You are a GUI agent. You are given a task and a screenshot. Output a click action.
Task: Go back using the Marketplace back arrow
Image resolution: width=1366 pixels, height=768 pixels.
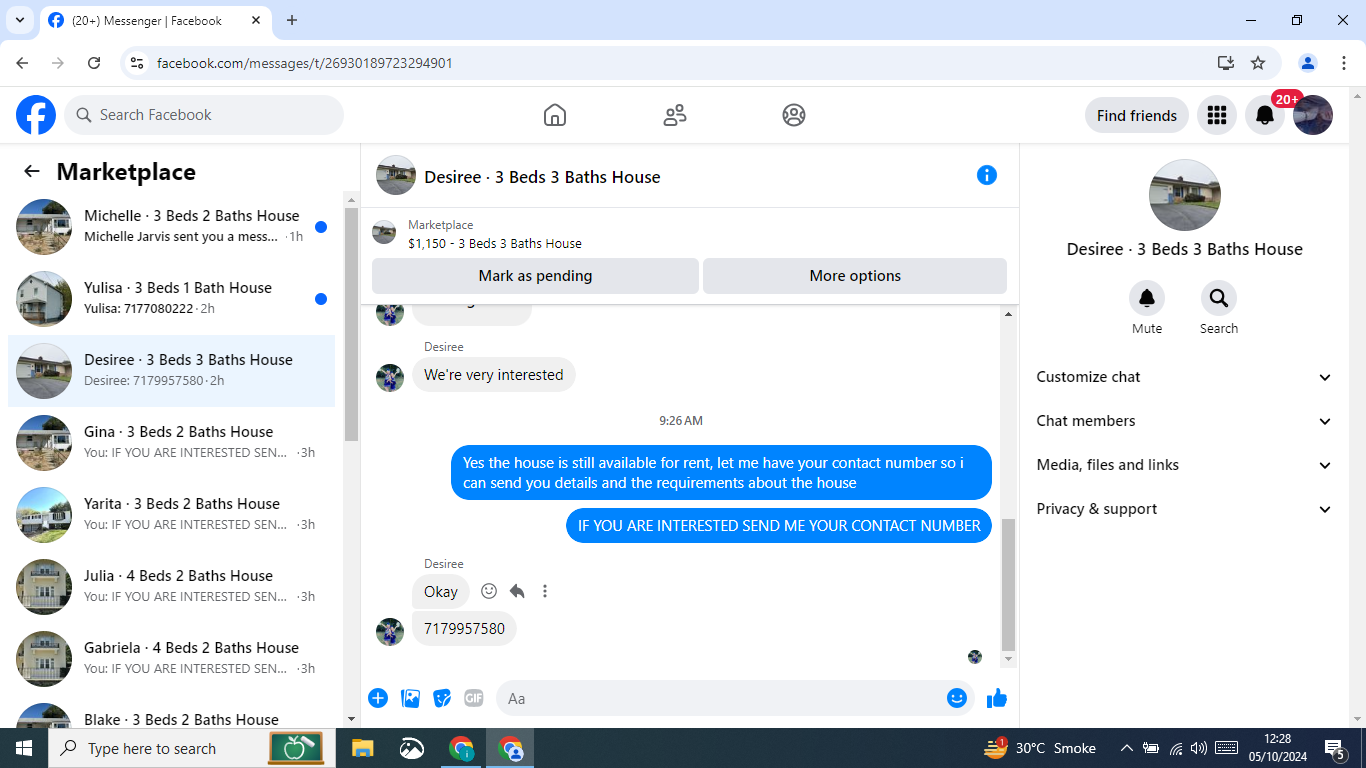[32, 171]
